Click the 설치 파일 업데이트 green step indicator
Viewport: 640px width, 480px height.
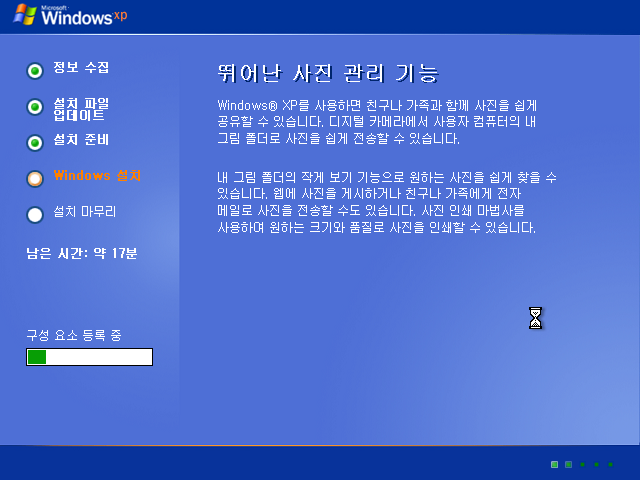coord(35,107)
